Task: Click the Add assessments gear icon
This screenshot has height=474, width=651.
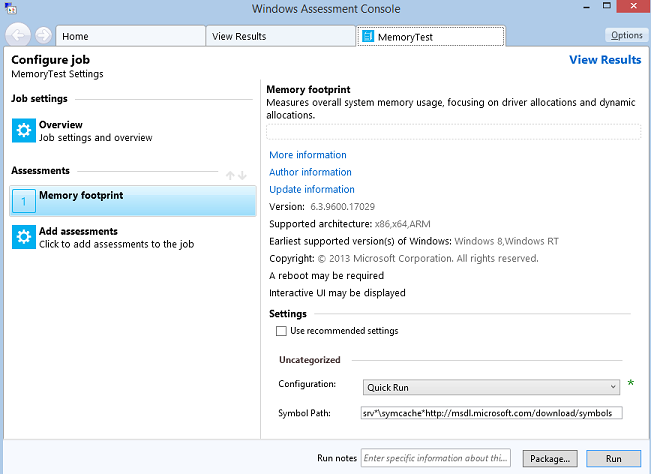Action: tap(24, 237)
